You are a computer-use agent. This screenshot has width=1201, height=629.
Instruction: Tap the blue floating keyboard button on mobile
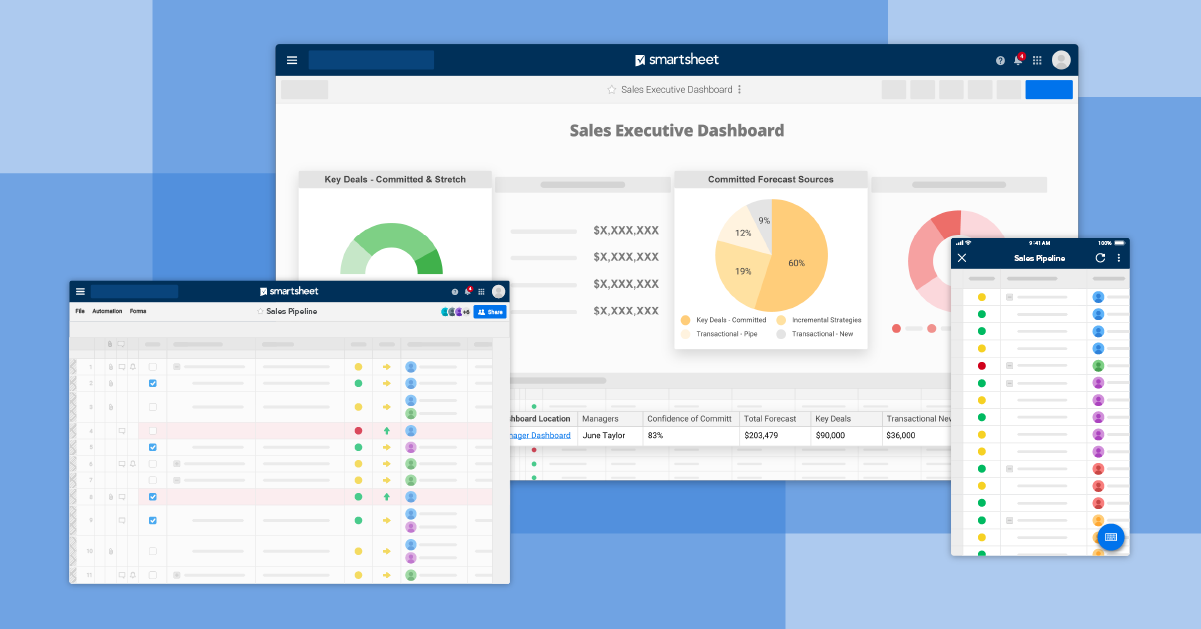pyautogui.click(x=1111, y=537)
